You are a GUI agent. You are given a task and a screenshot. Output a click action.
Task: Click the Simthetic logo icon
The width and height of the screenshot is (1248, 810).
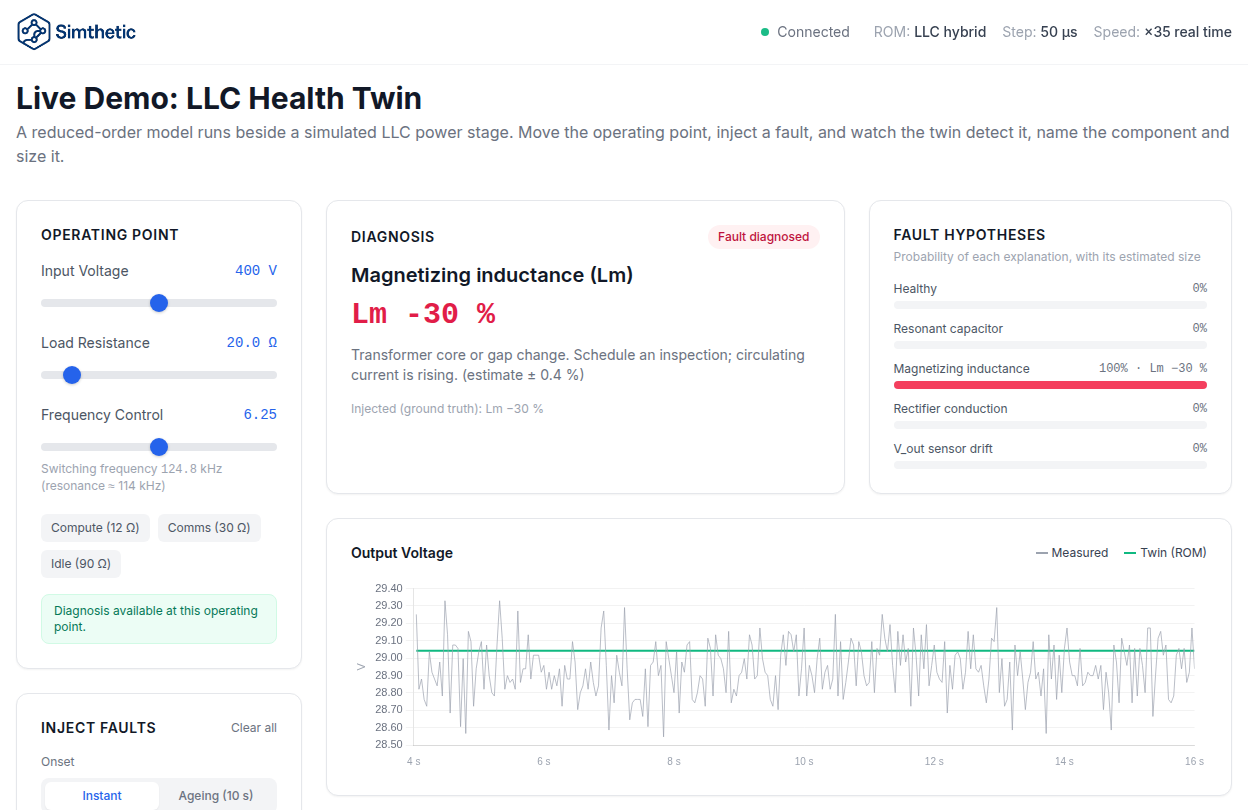(33, 32)
